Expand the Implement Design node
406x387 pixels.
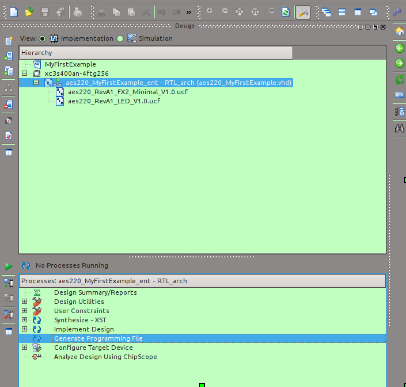24,329
